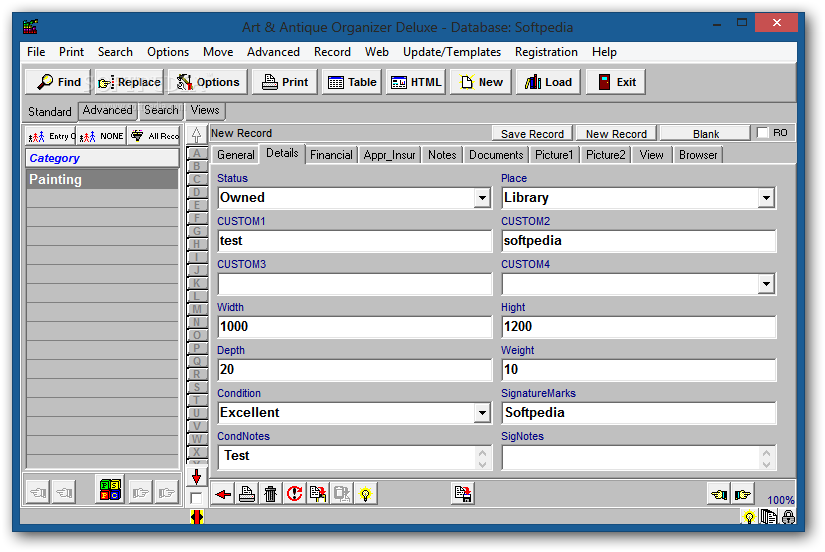Image resolution: width=825 pixels, height=552 pixels.
Task: Click the New Record button
Action: [616, 134]
